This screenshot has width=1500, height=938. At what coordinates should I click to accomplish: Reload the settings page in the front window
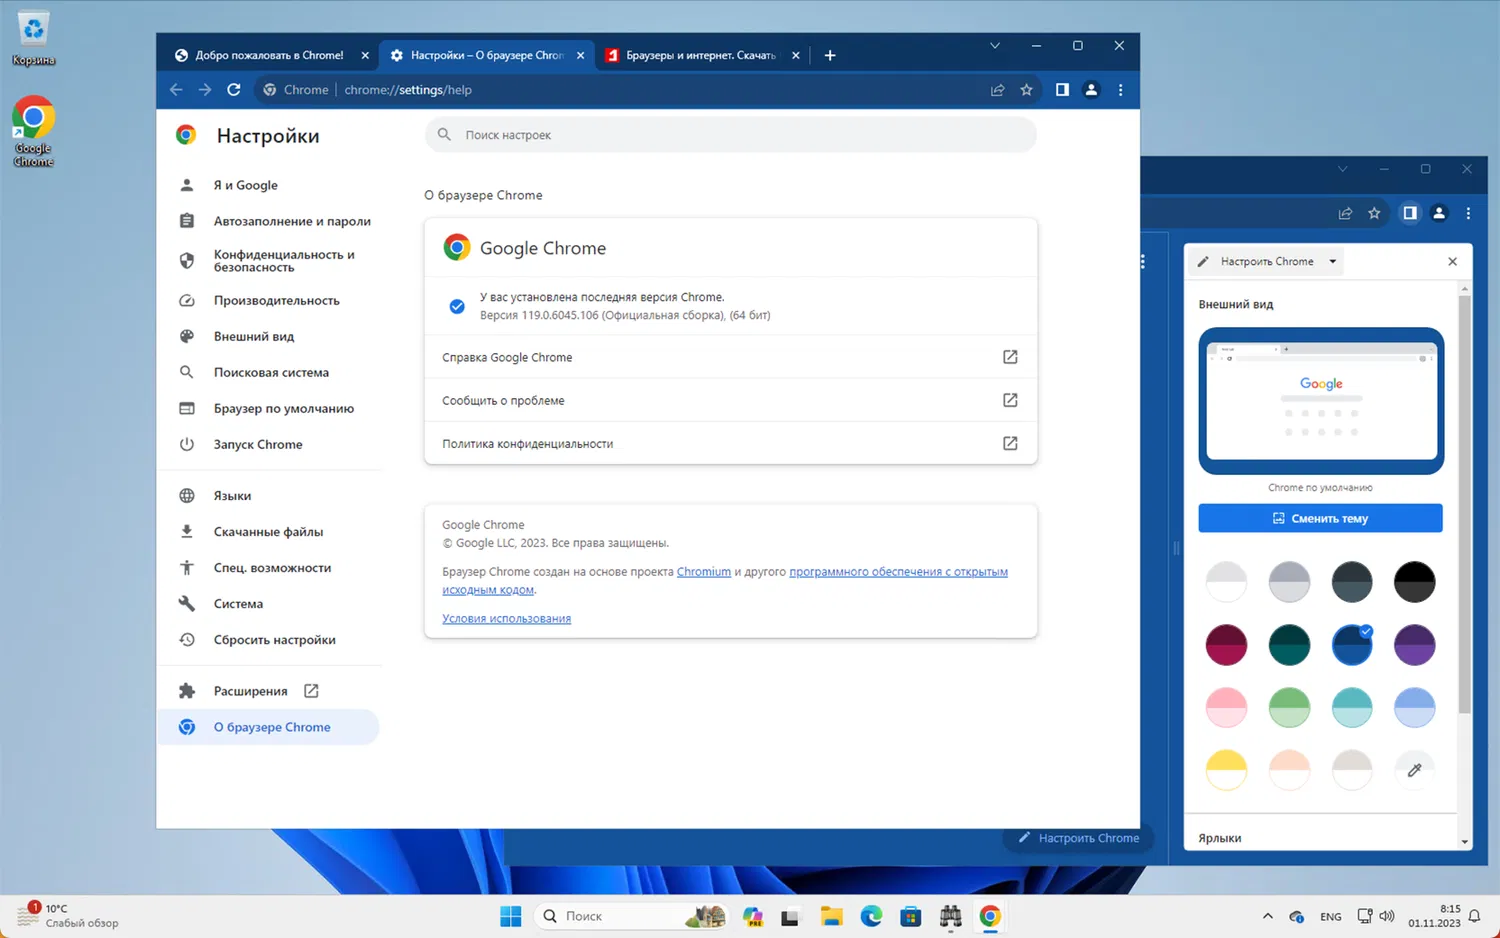pos(234,90)
